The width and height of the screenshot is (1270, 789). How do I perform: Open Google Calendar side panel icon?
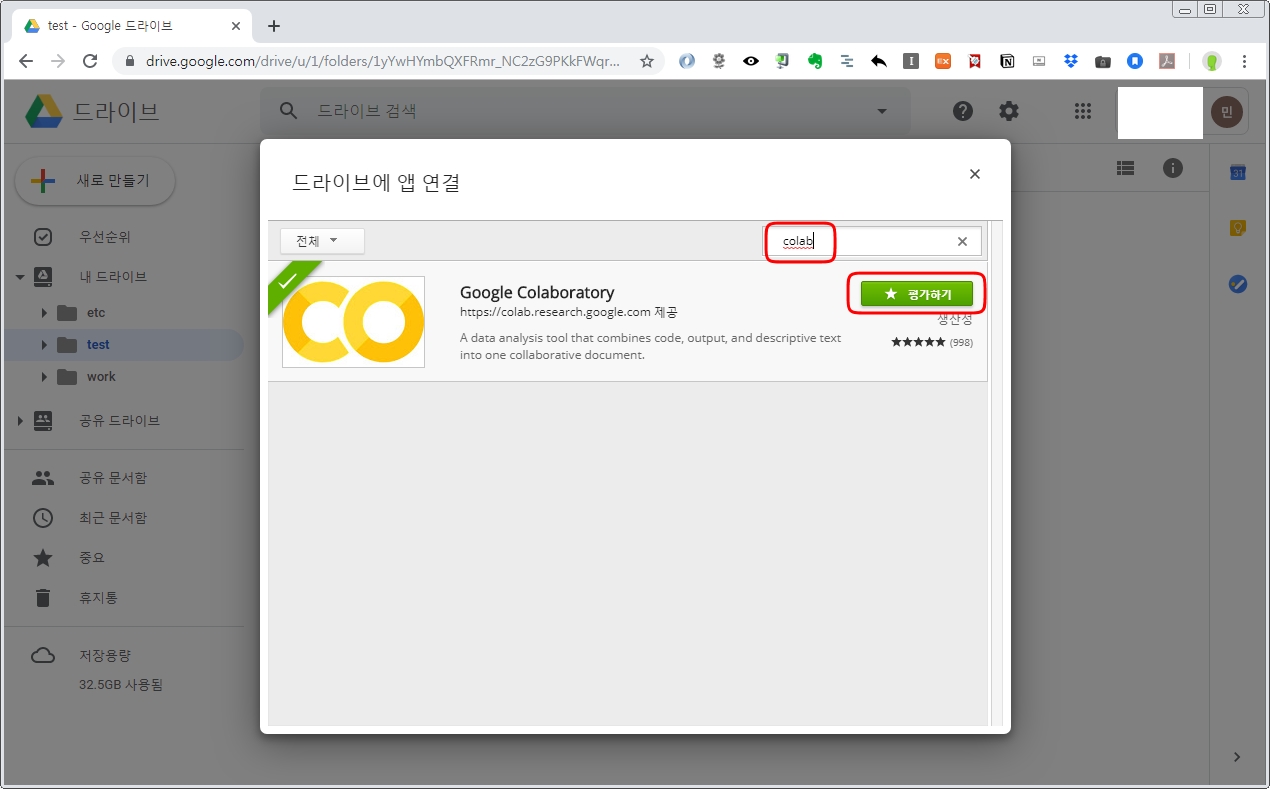click(1237, 173)
